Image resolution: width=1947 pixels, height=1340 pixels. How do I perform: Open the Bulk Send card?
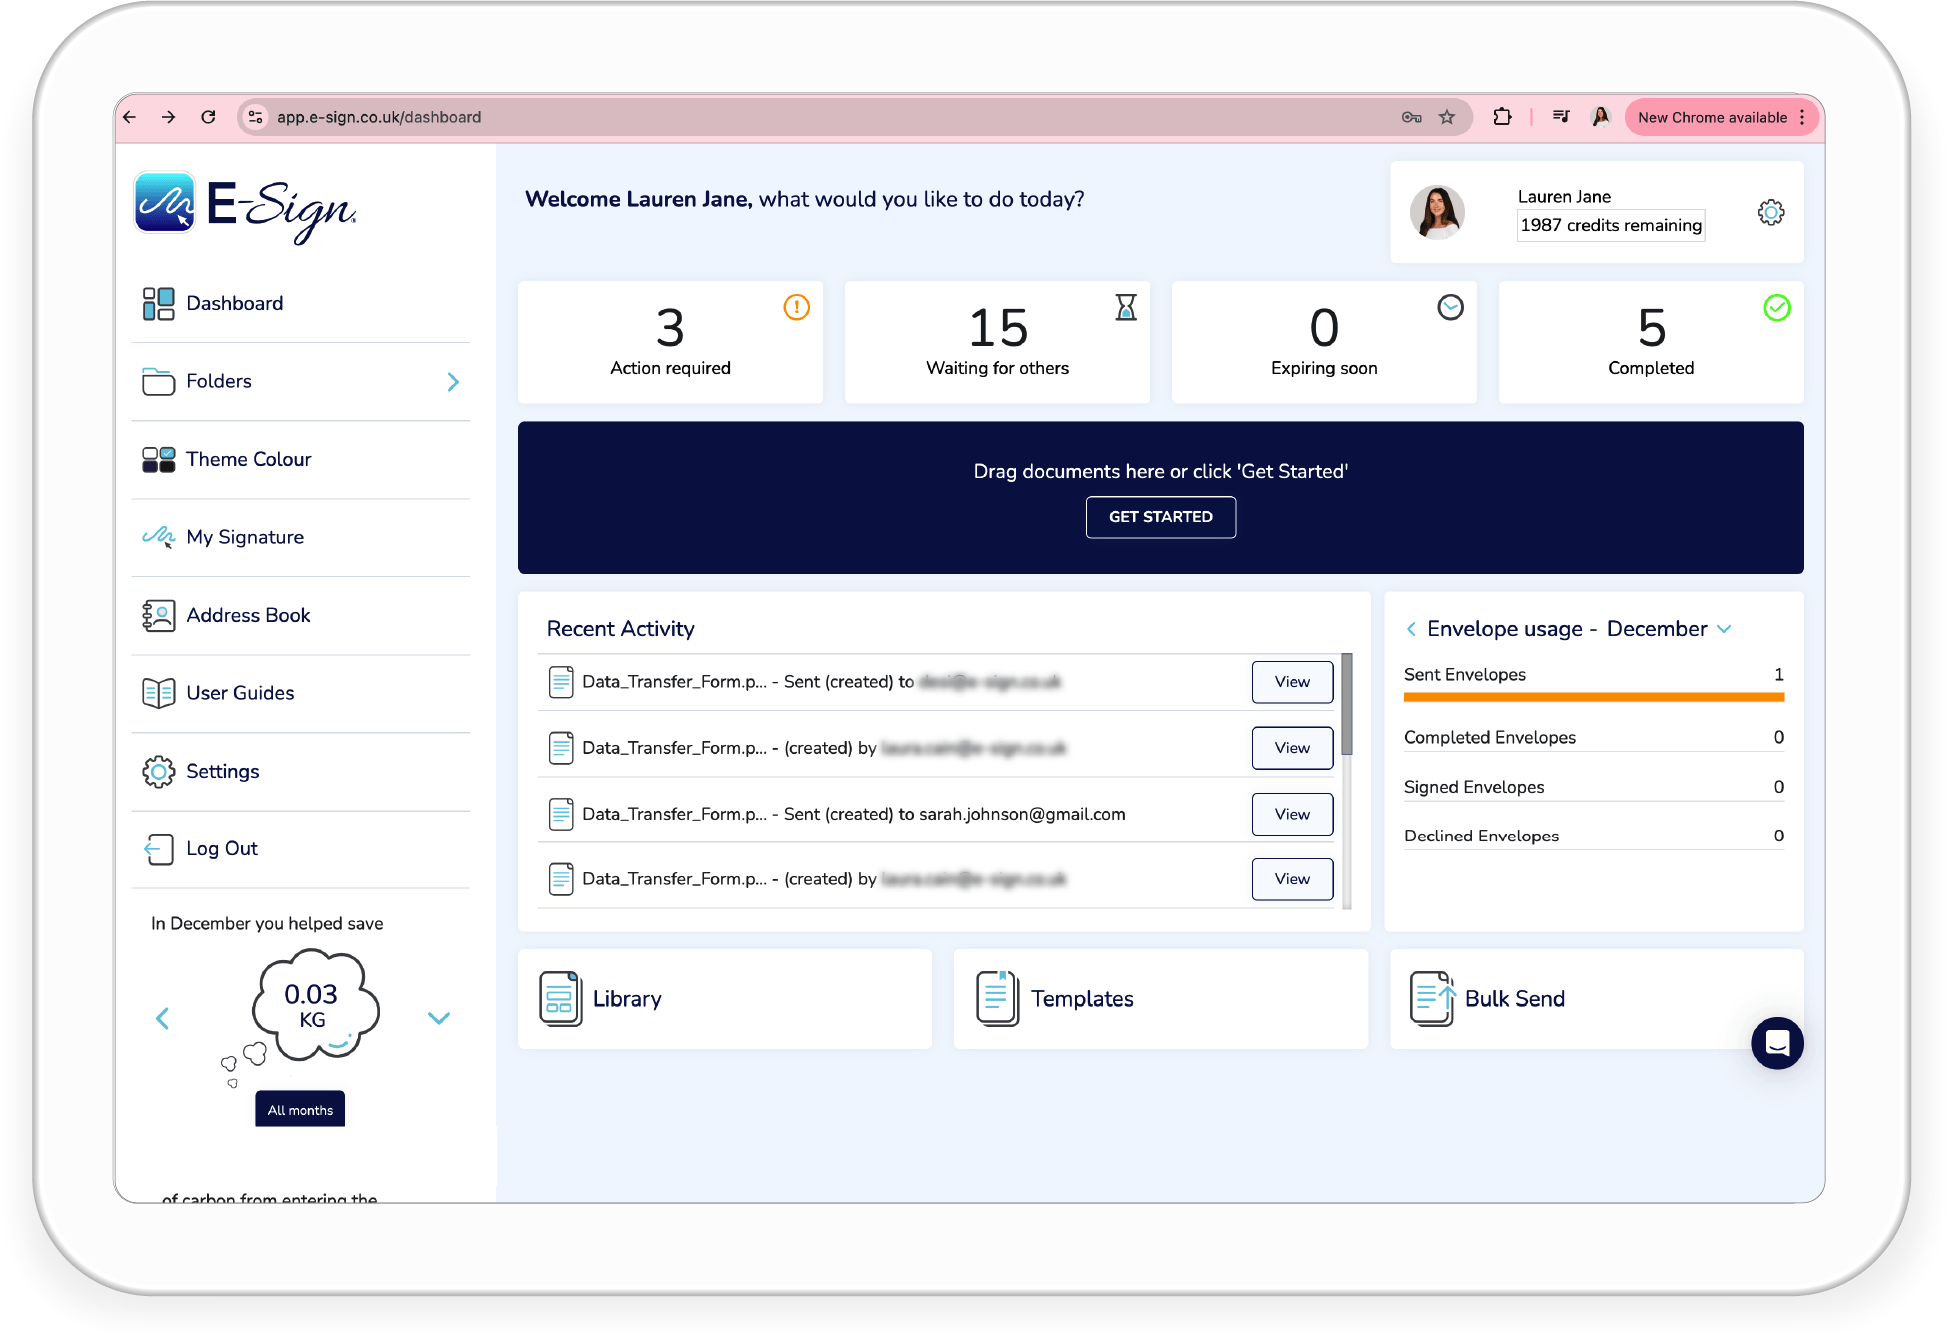[x=1596, y=999]
